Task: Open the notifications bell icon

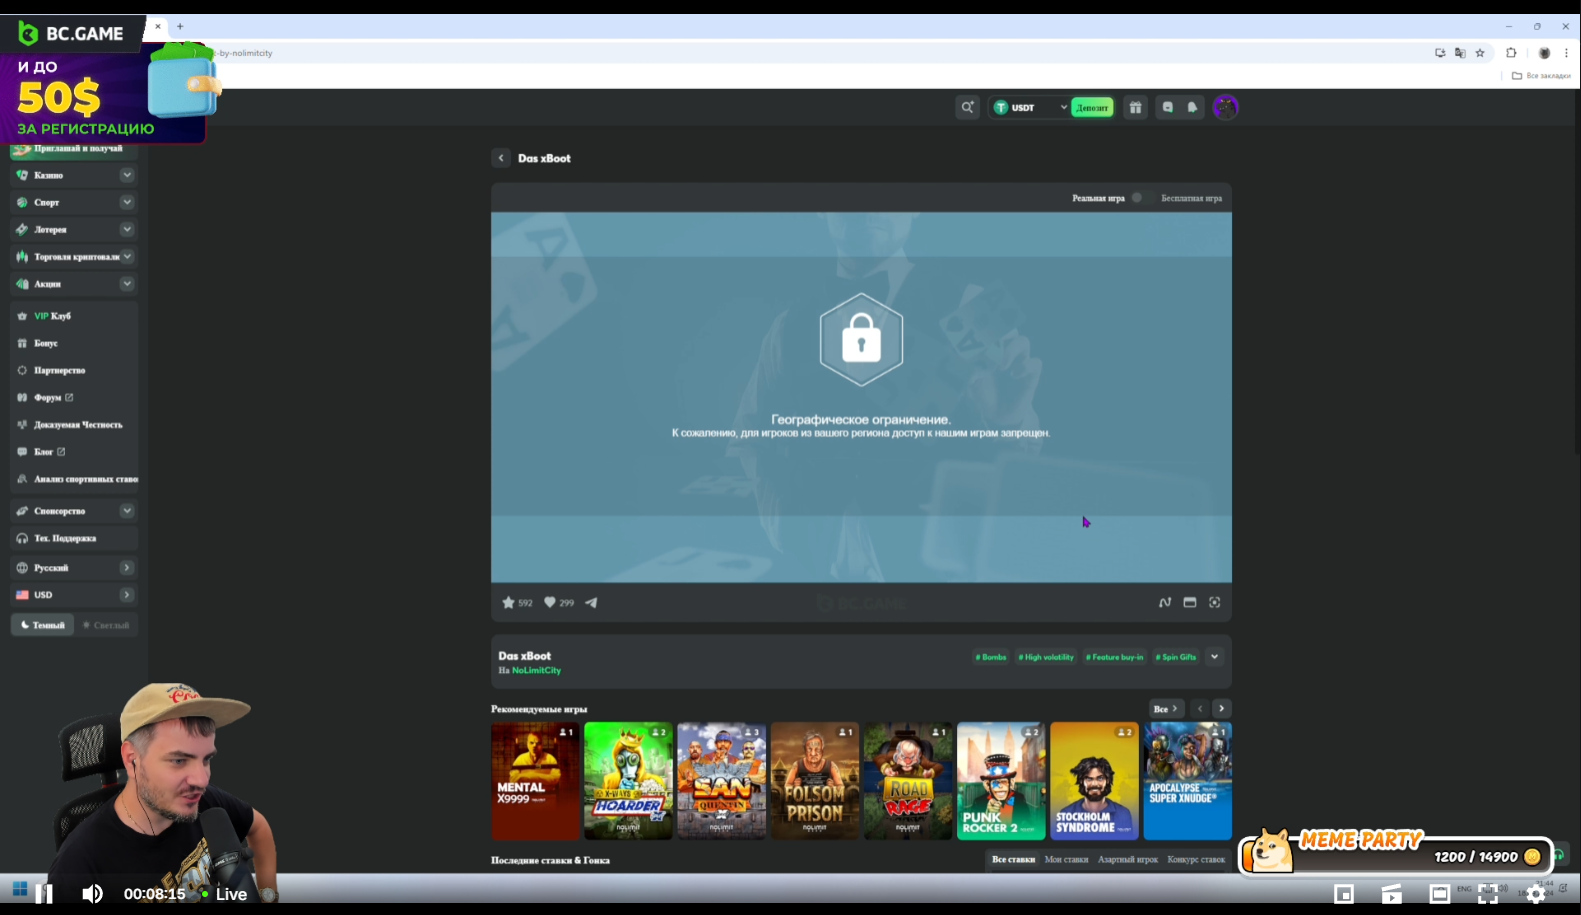Action: 1192,107
